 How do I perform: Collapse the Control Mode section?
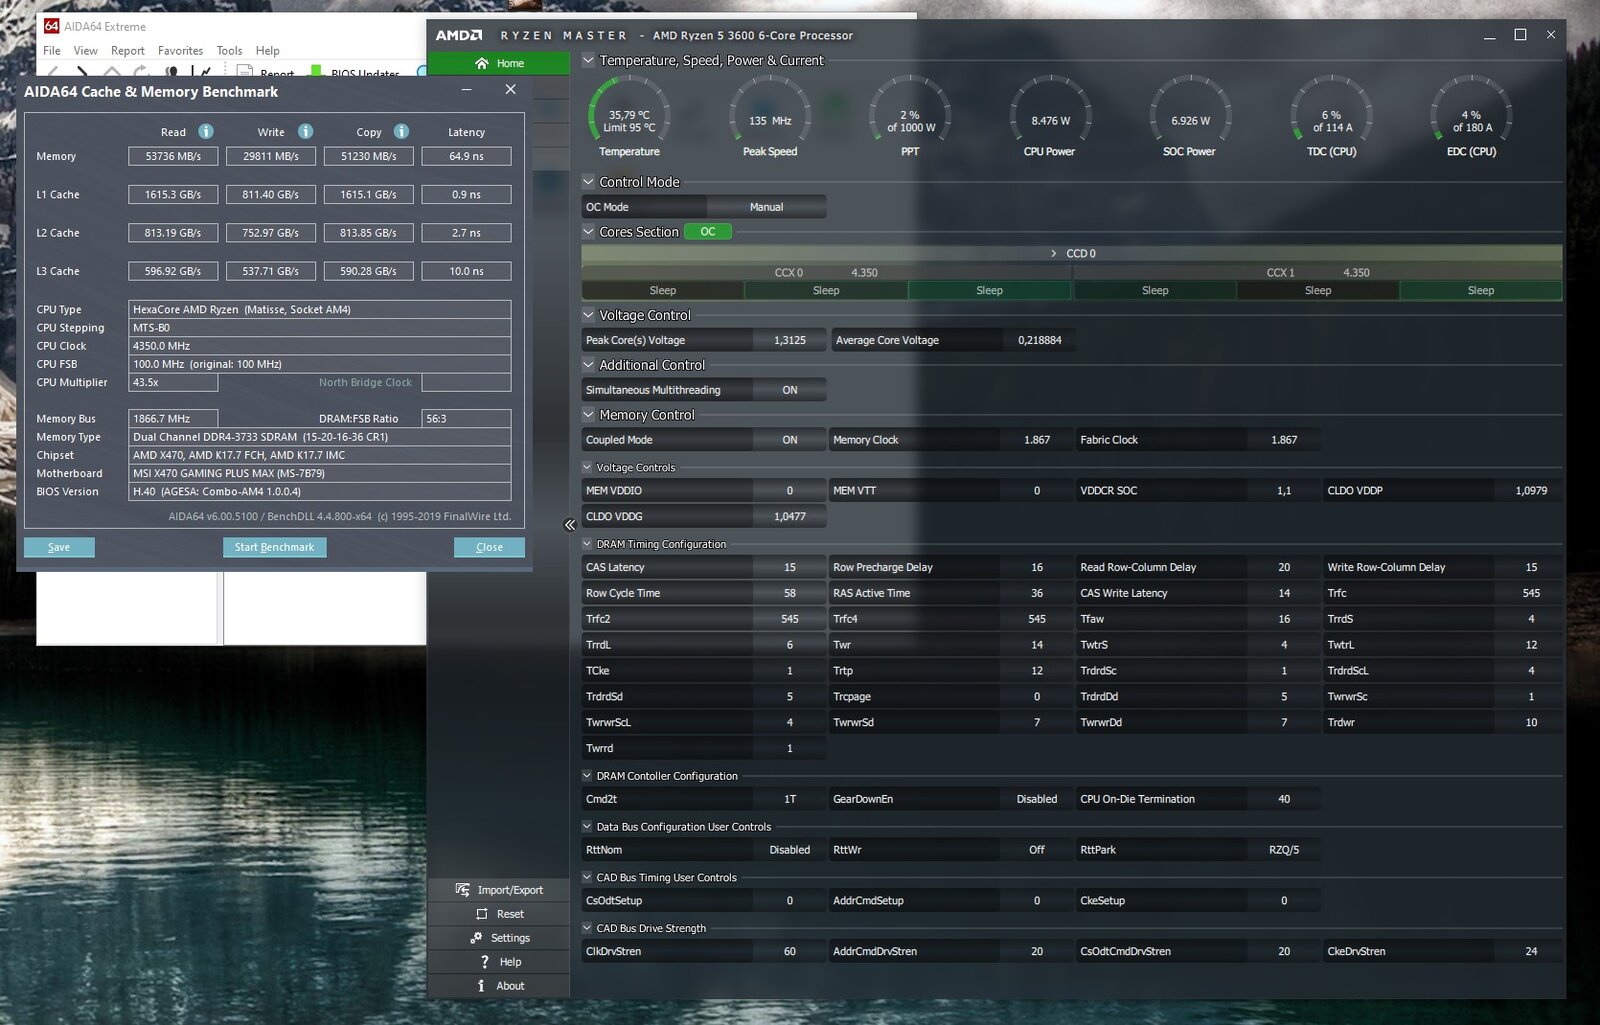588,182
